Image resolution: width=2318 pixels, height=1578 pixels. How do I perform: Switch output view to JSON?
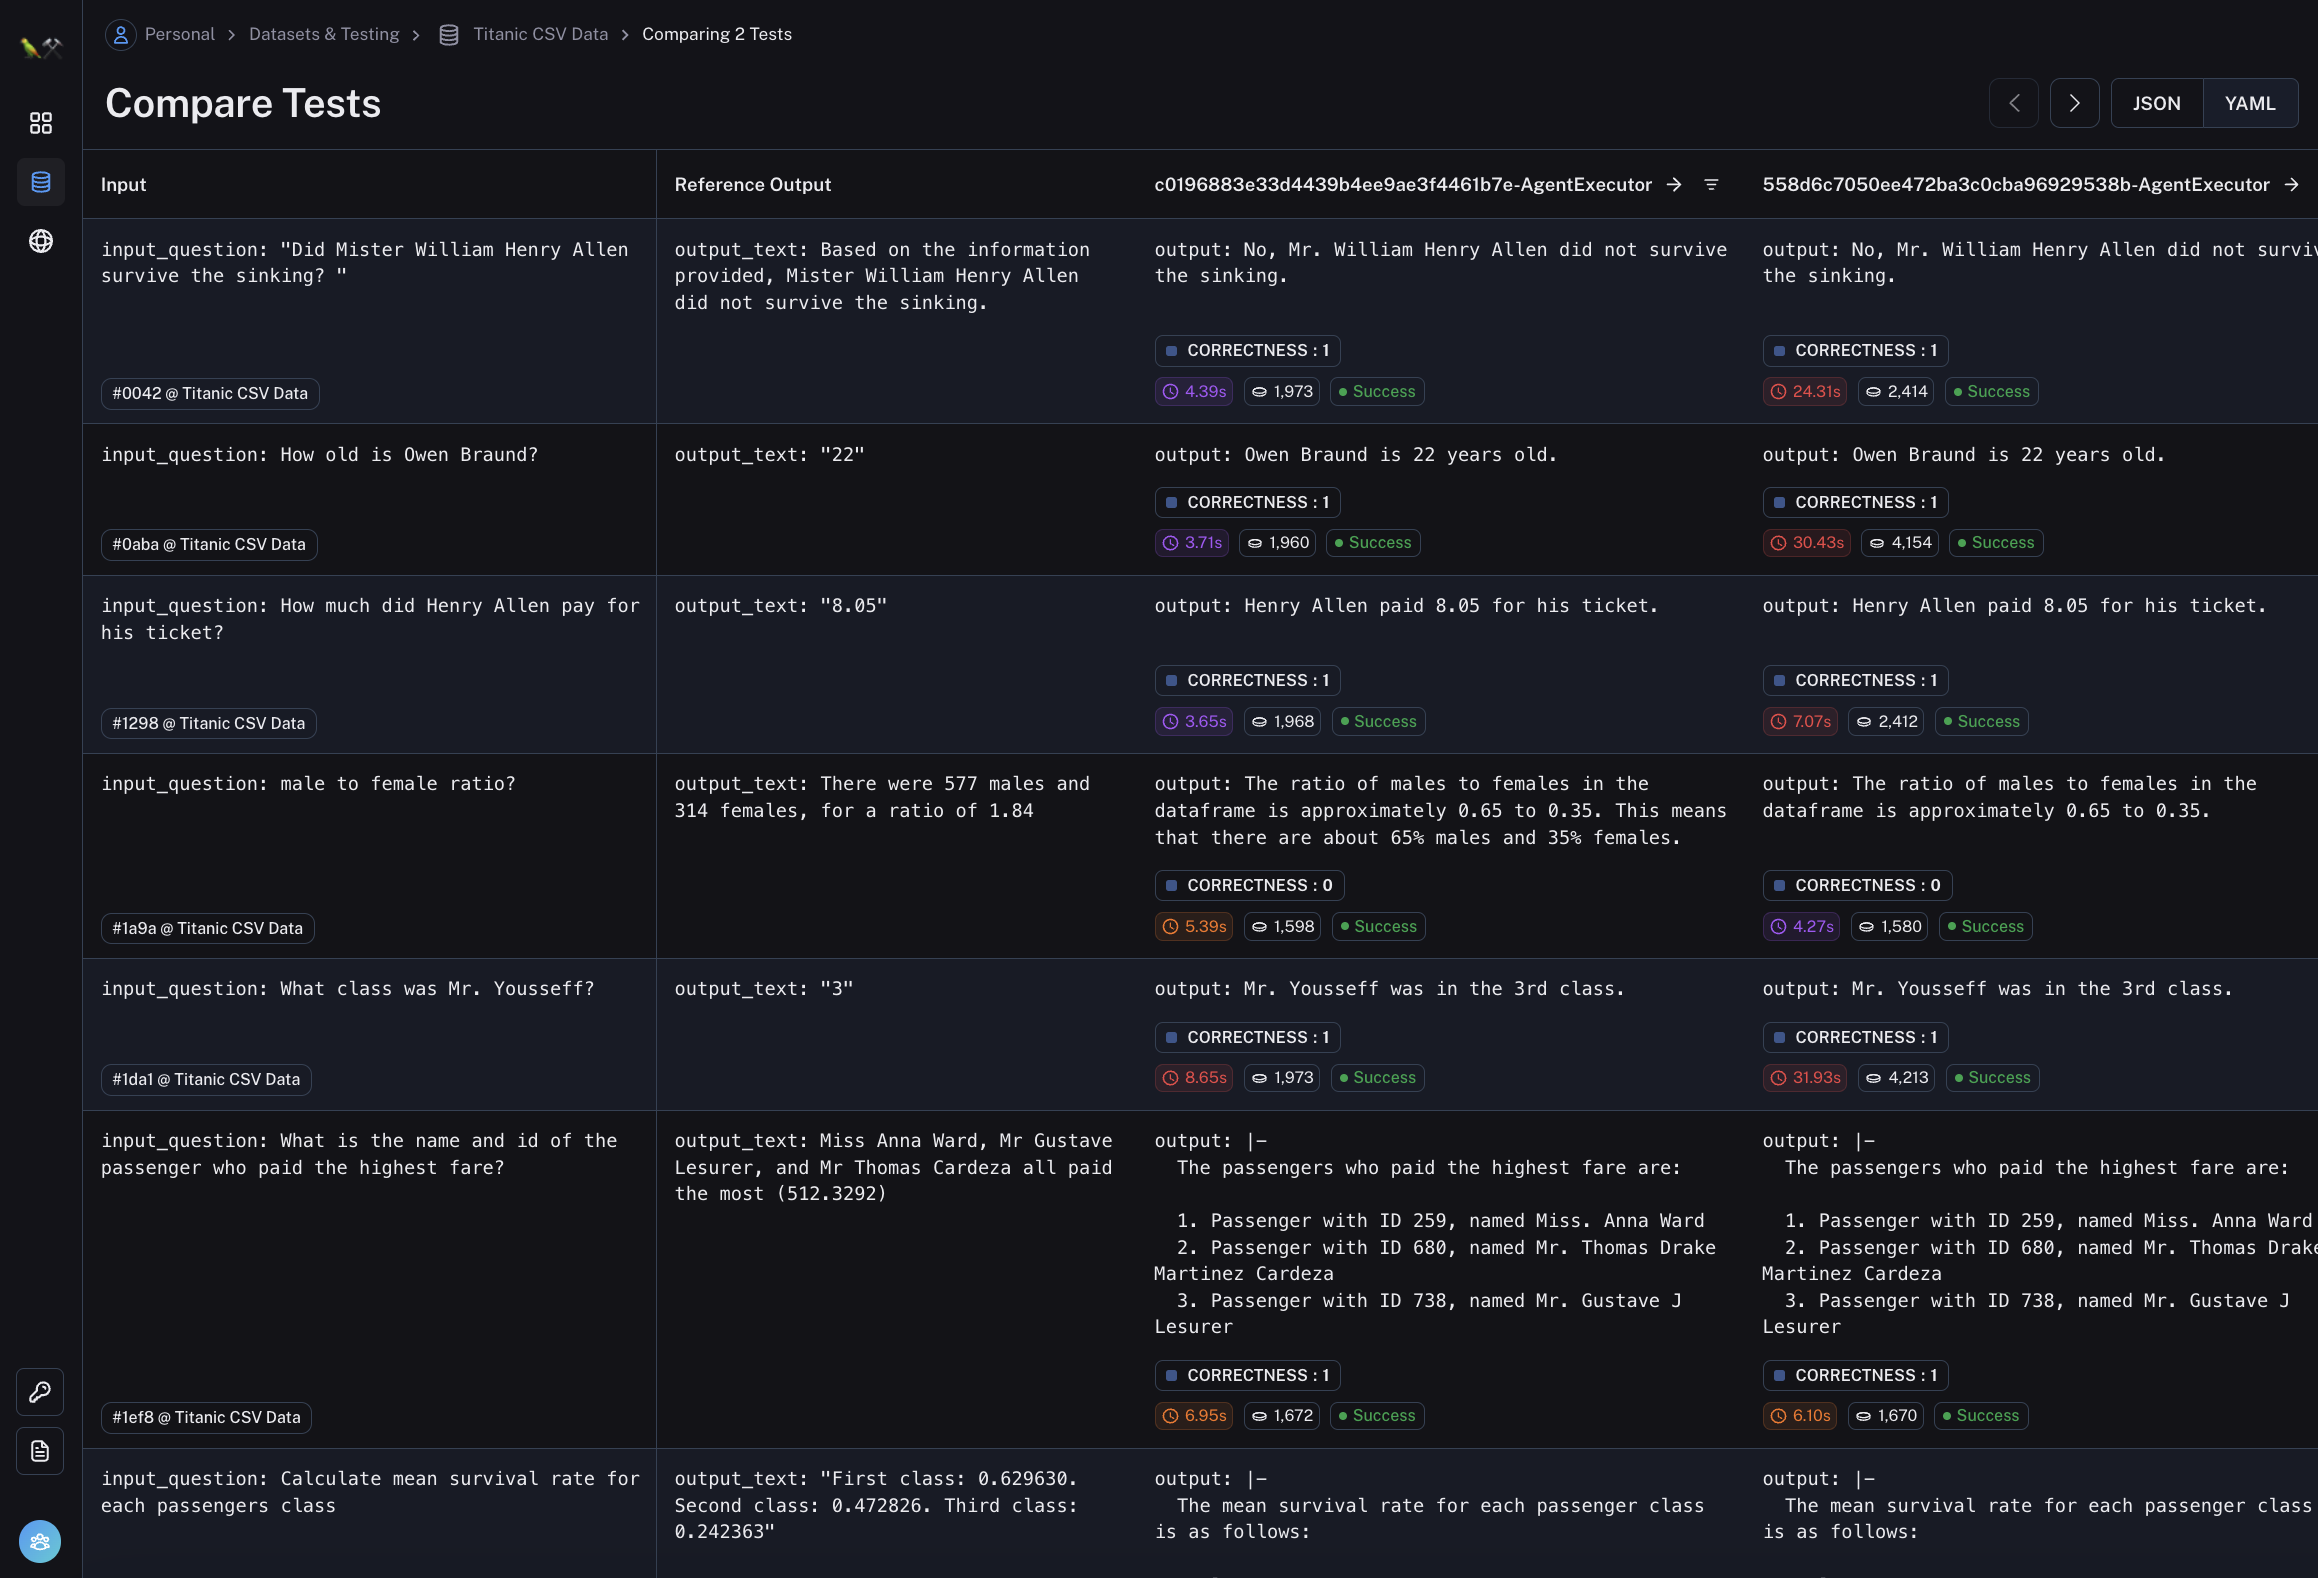(2156, 104)
